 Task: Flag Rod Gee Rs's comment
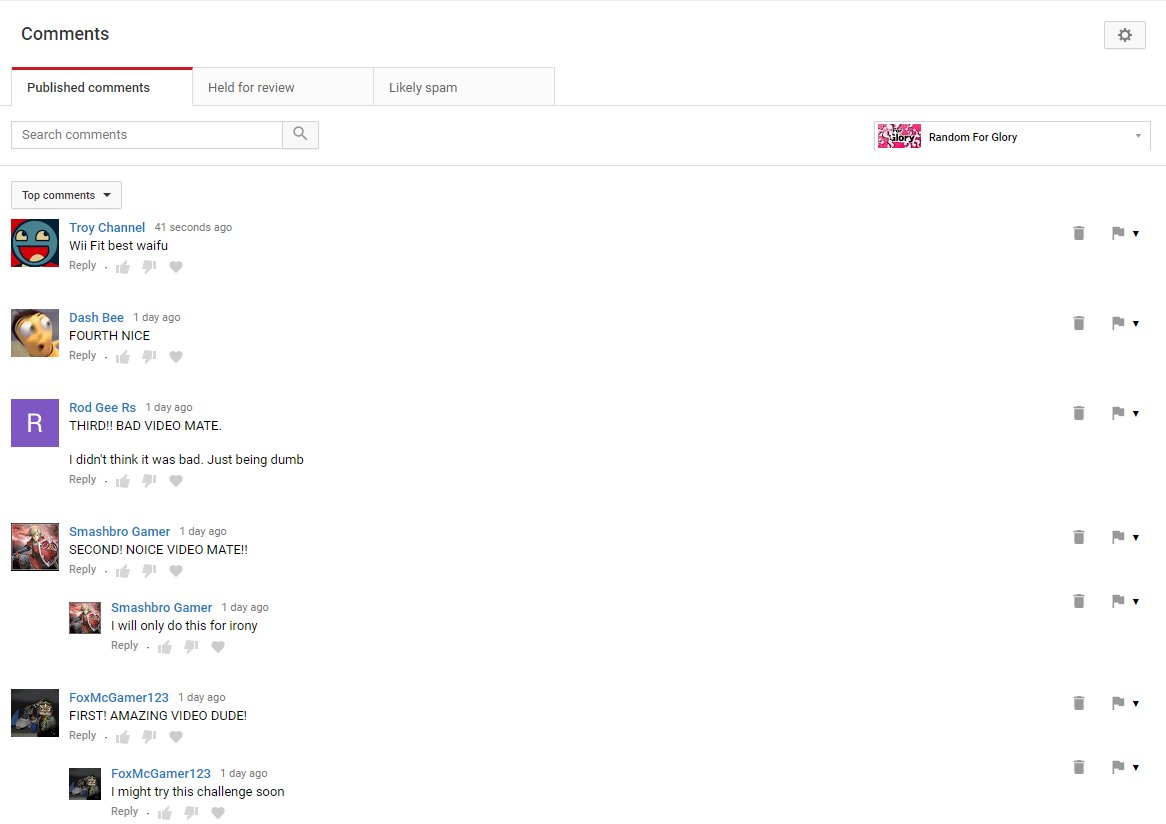coord(1118,413)
